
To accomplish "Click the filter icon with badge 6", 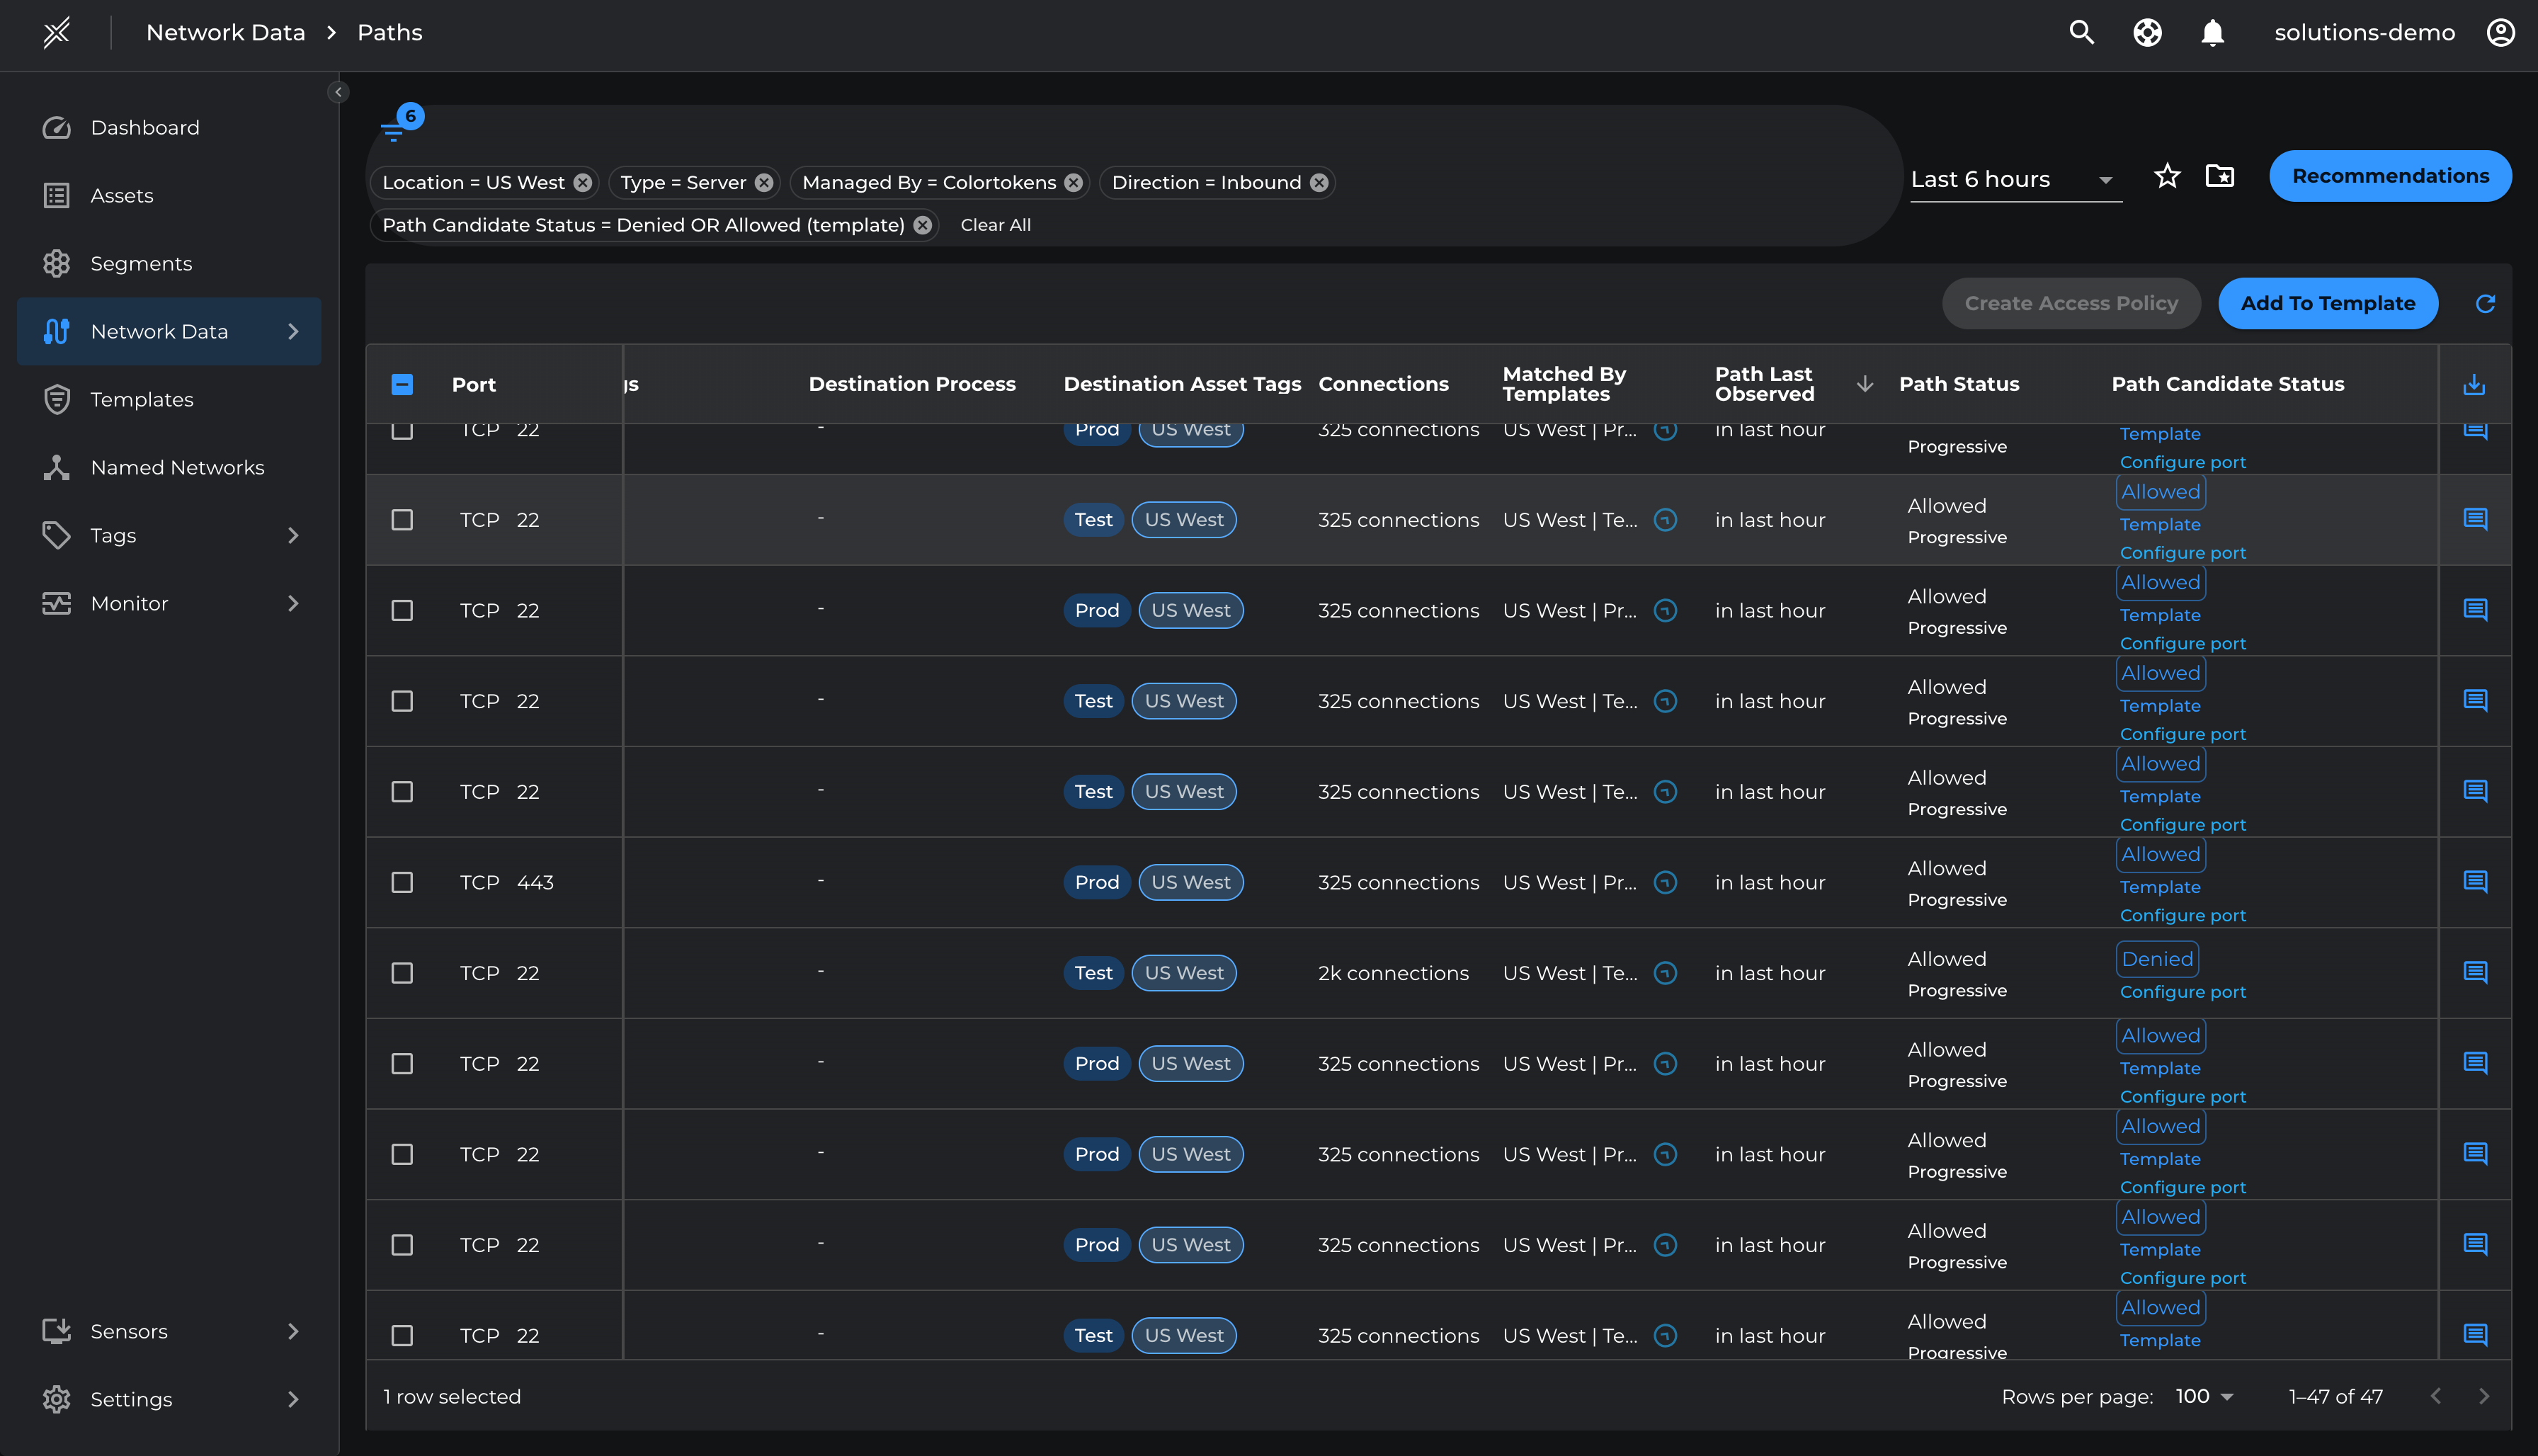I will pos(393,129).
